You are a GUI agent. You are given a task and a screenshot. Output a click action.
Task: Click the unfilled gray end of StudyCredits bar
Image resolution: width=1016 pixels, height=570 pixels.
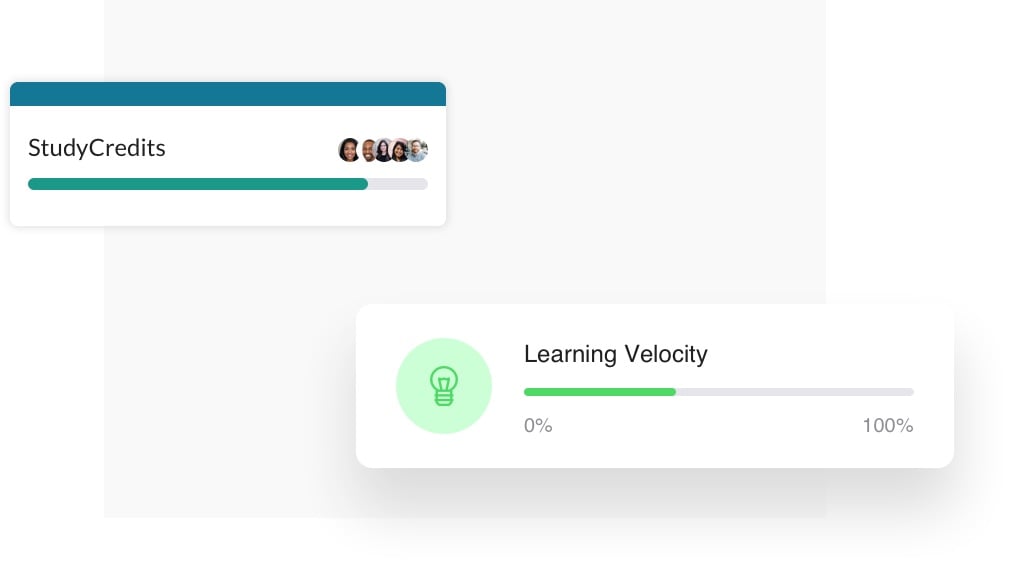[399, 184]
